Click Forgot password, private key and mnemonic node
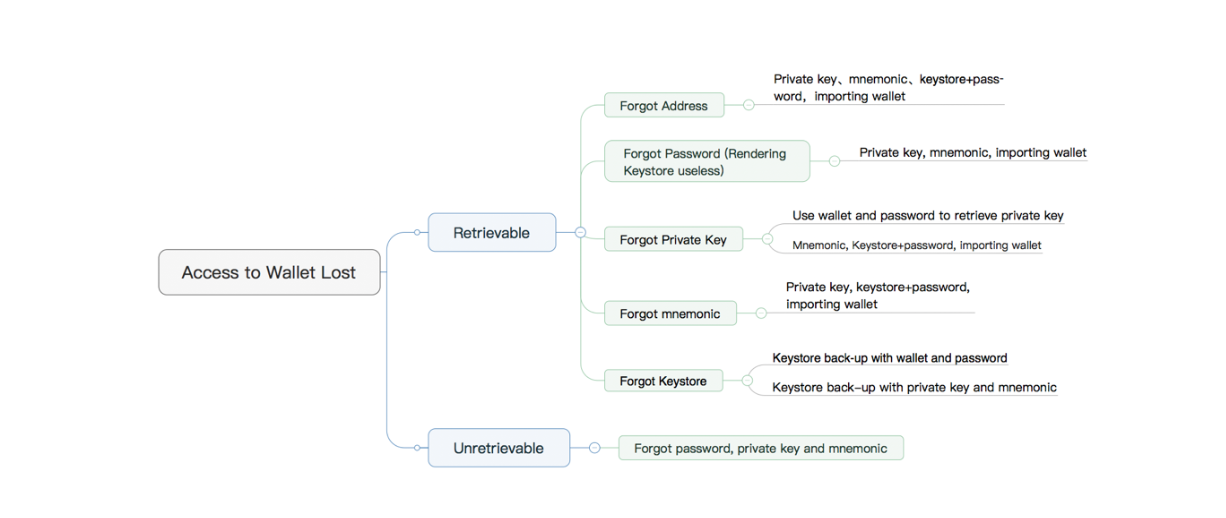Image resolution: width=1226 pixels, height=518 pixels. point(760,449)
